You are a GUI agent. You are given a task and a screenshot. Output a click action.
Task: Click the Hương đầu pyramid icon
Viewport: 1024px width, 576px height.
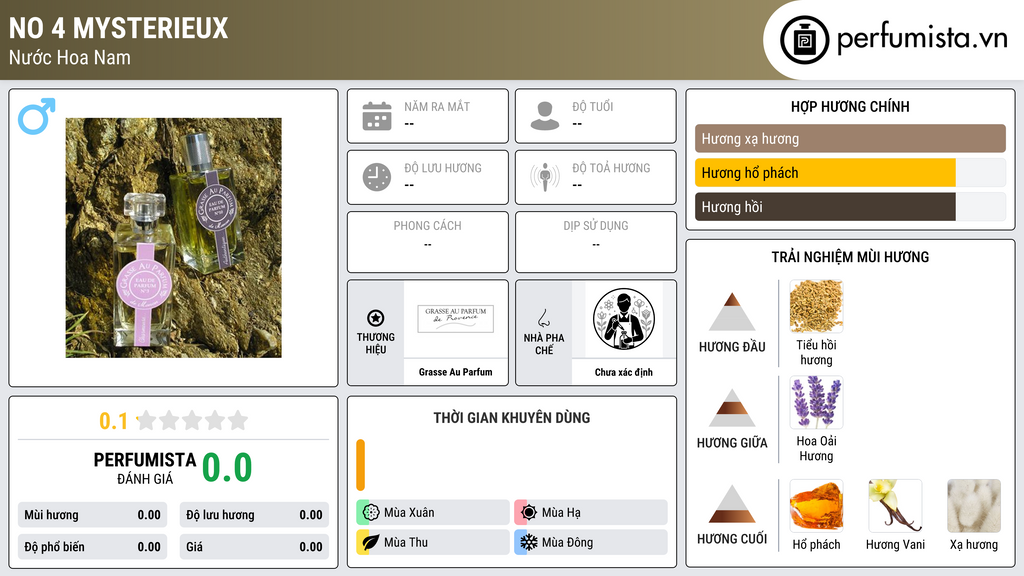[x=732, y=312]
